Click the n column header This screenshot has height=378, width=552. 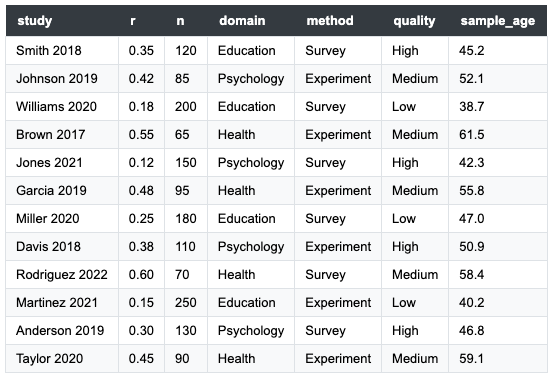(186, 21)
